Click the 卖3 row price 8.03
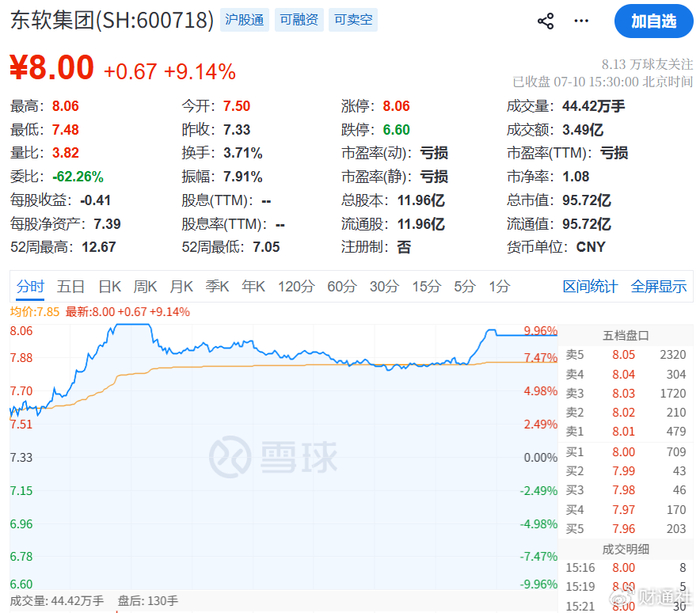The height and width of the screenshot is (613, 700). coord(623,393)
